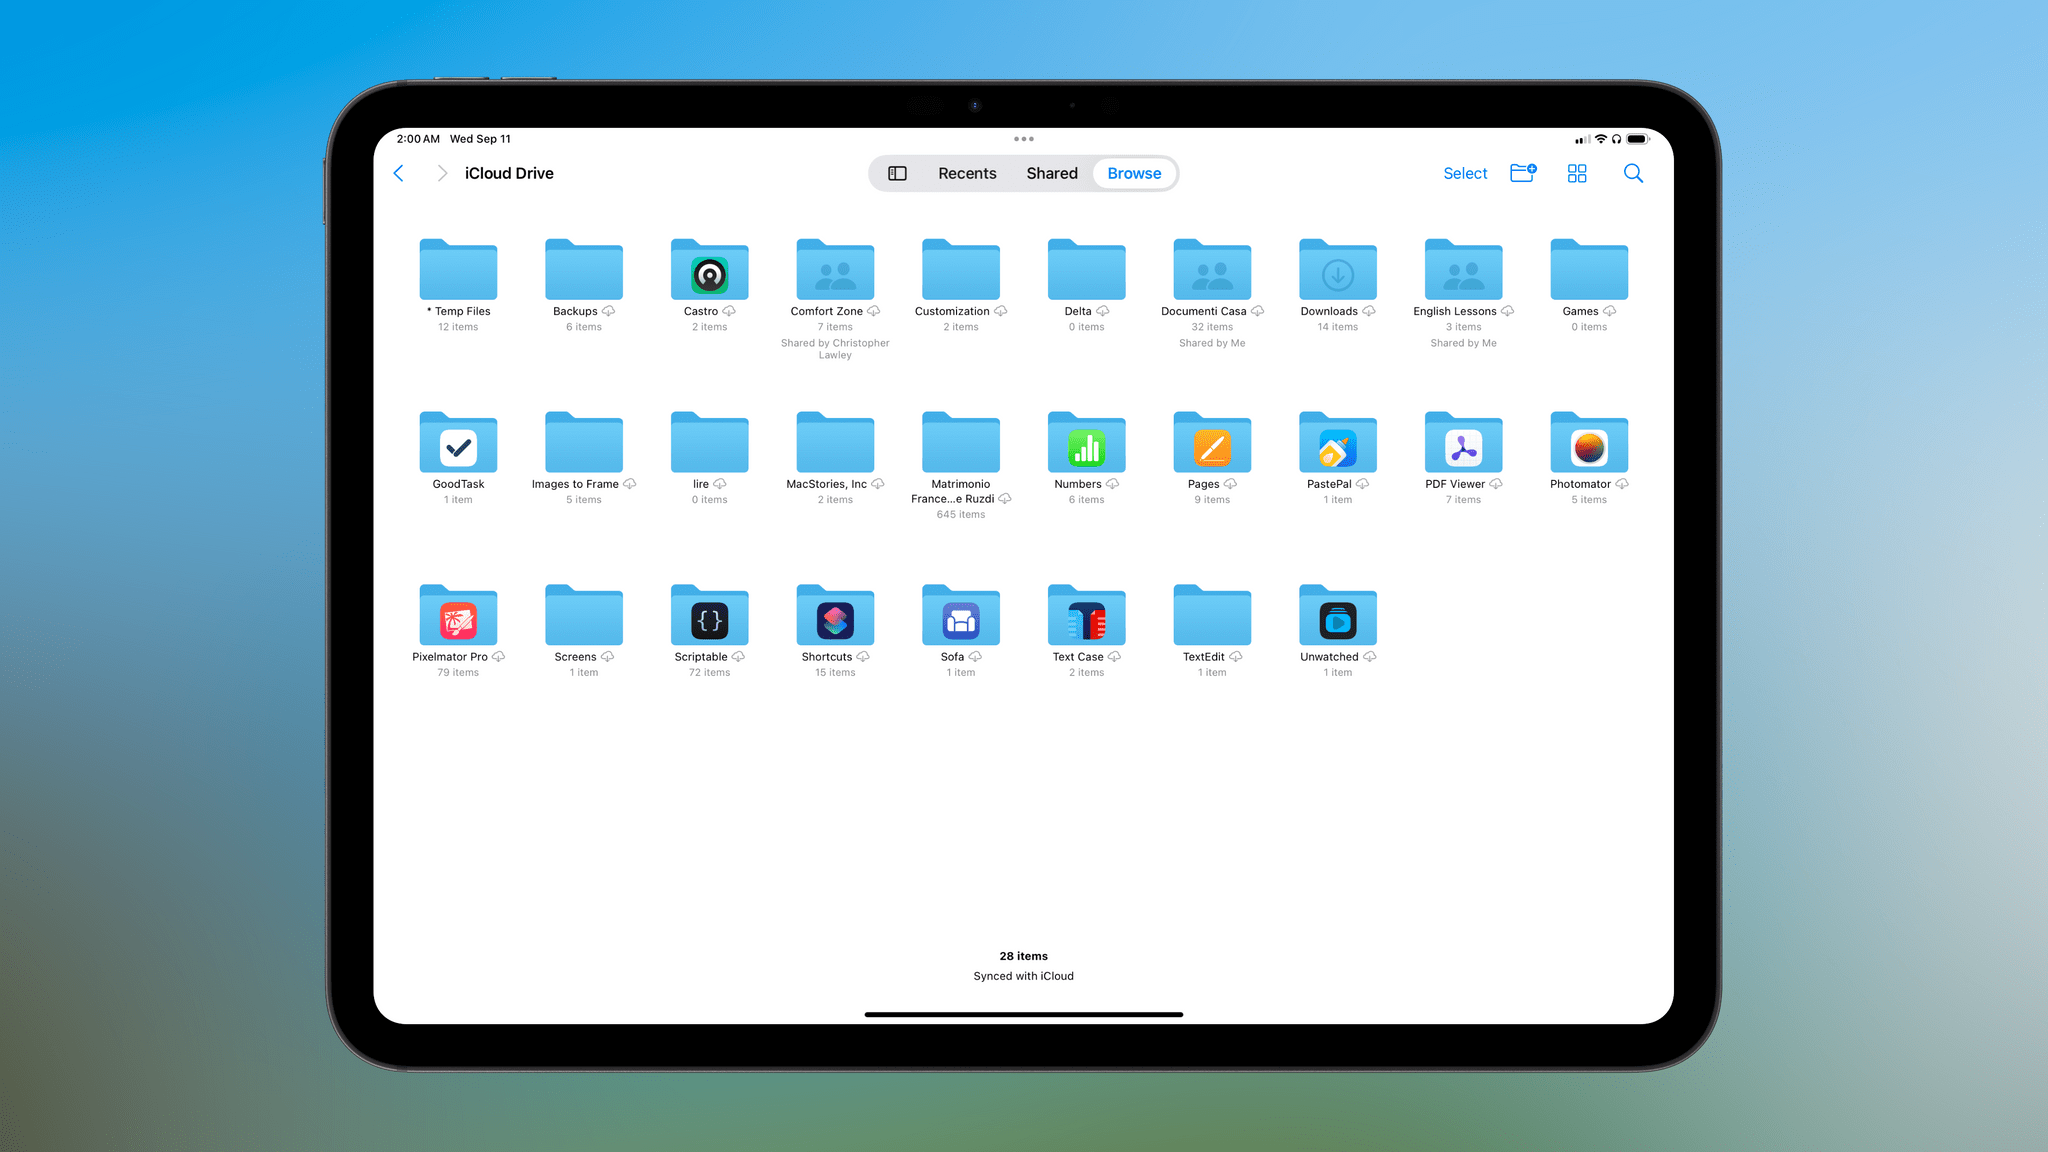Click the new folder icon
Image resolution: width=2048 pixels, height=1152 pixels.
coord(1522,173)
